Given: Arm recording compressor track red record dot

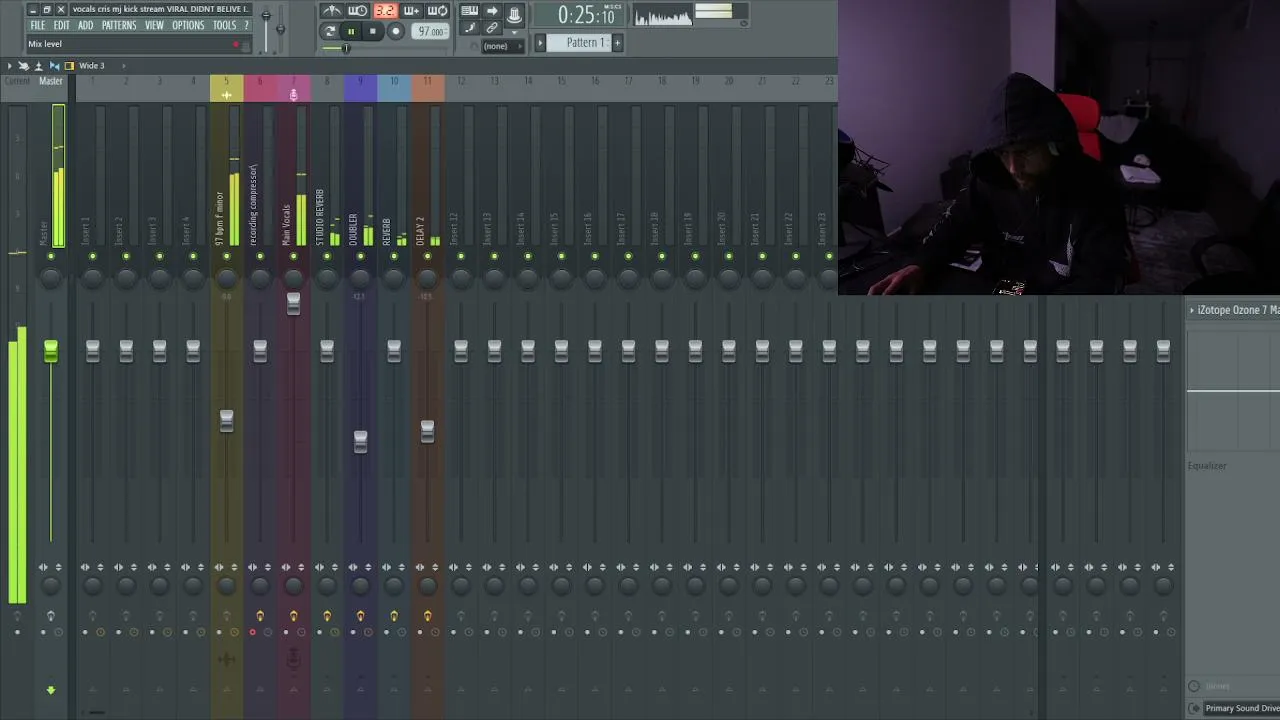Looking at the screenshot, I should coord(252,632).
